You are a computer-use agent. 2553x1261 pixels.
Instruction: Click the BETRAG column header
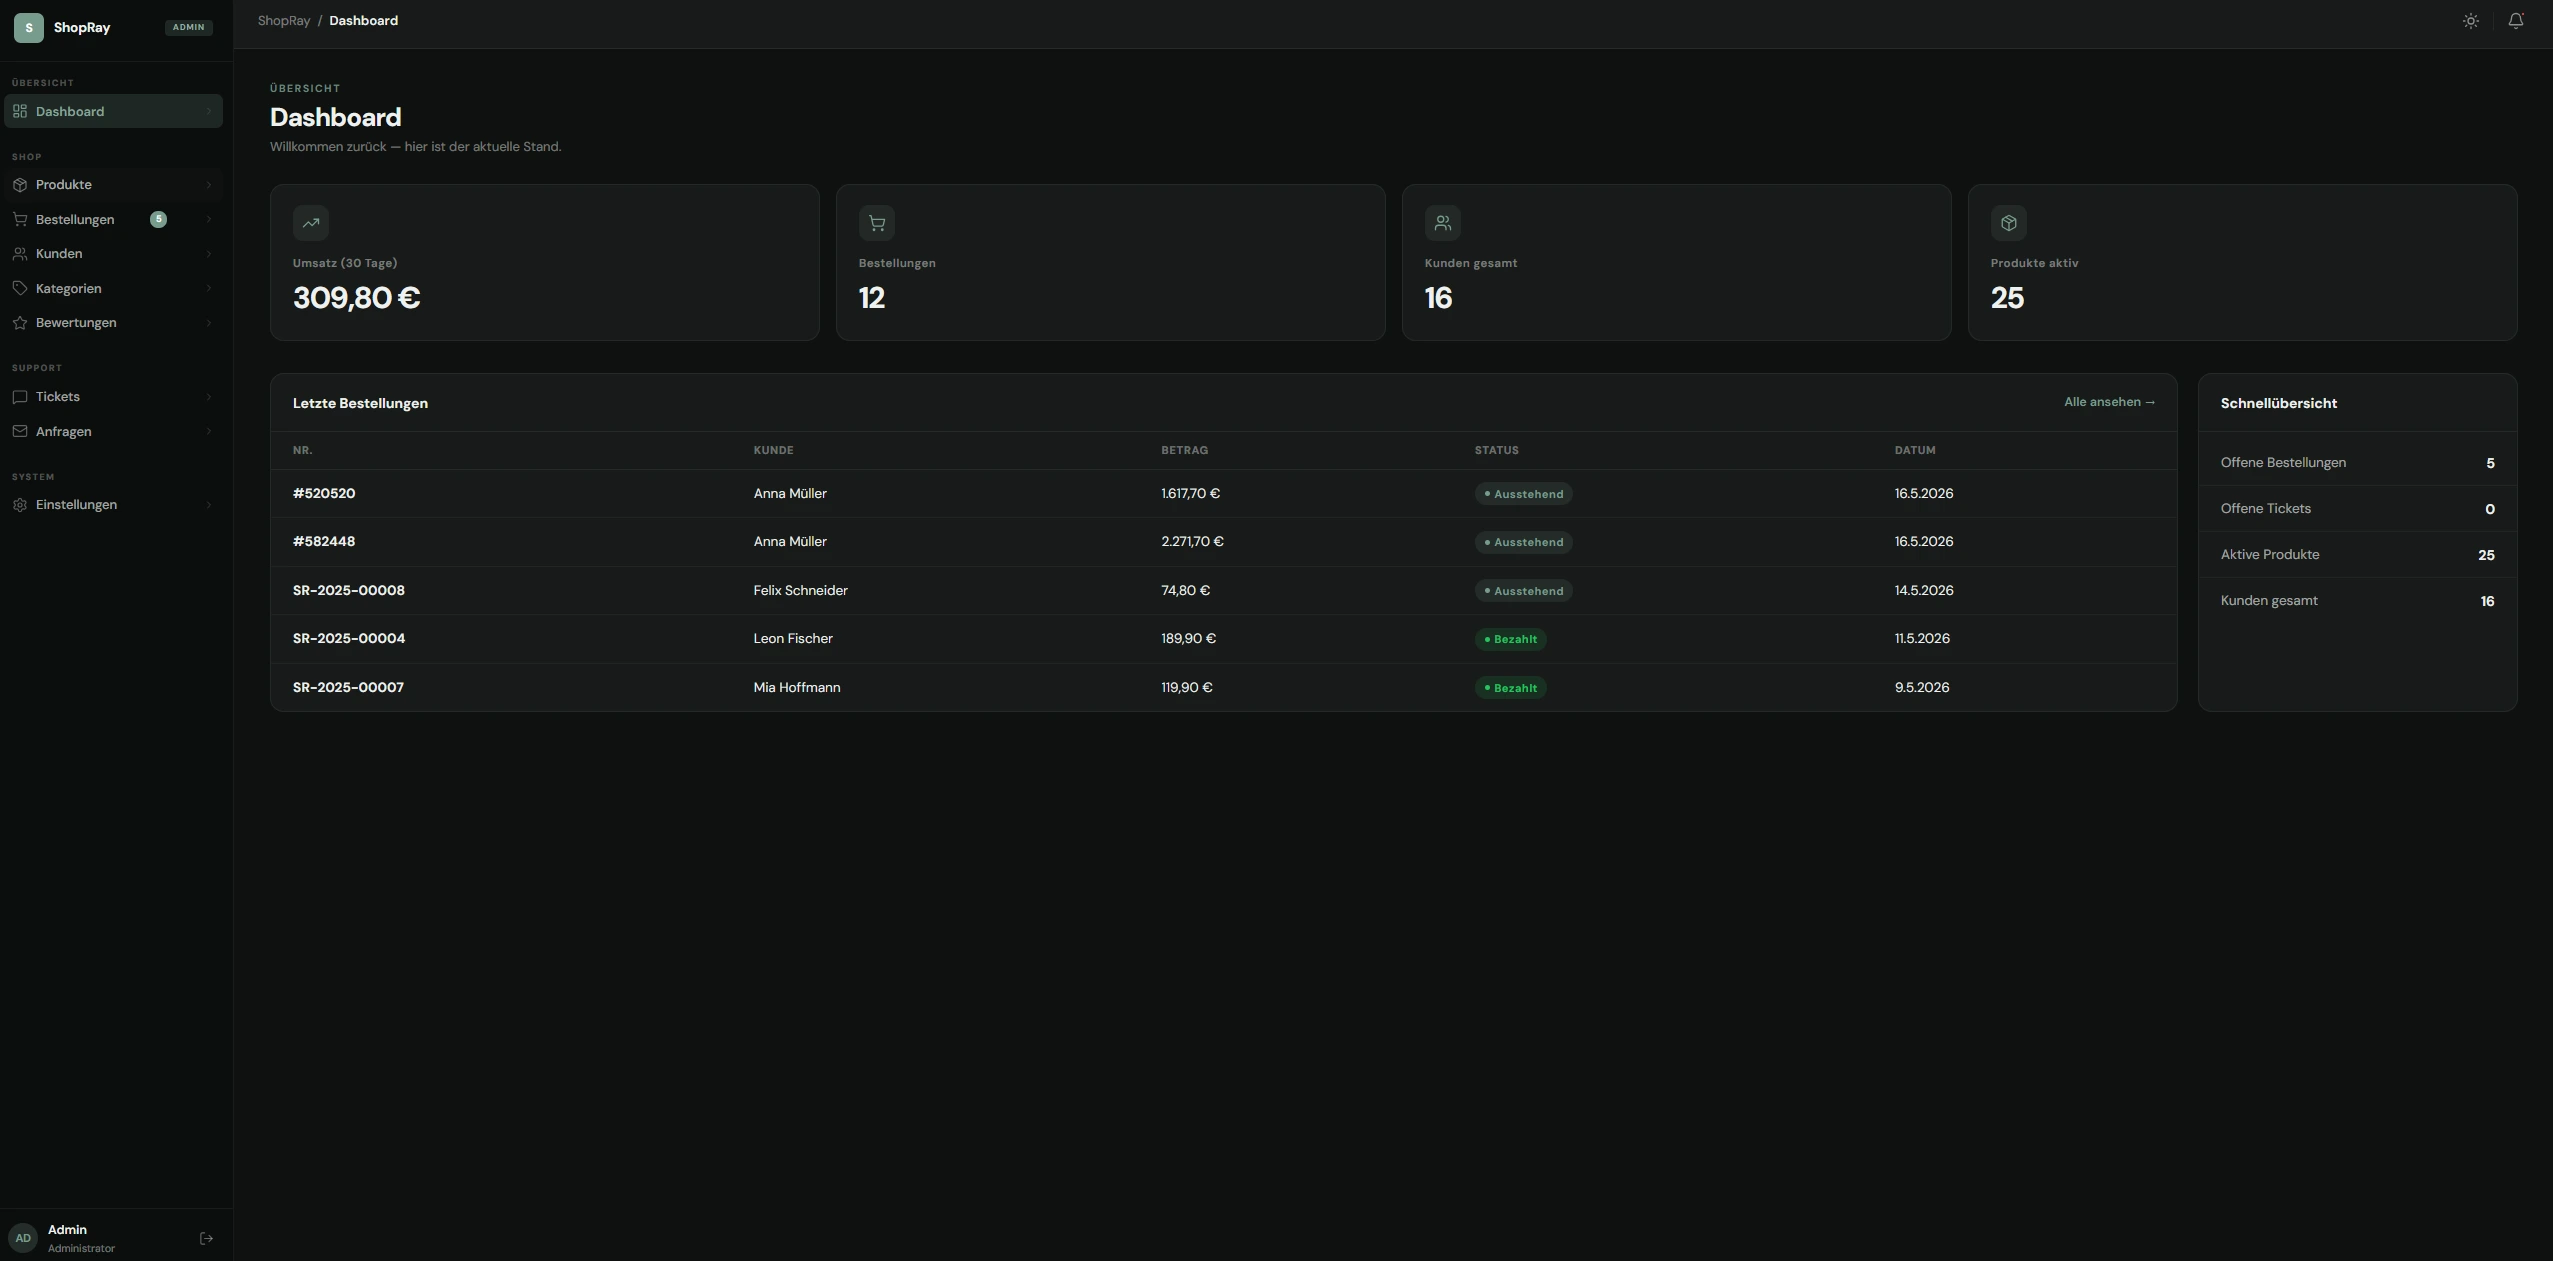pyautogui.click(x=1184, y=450)
